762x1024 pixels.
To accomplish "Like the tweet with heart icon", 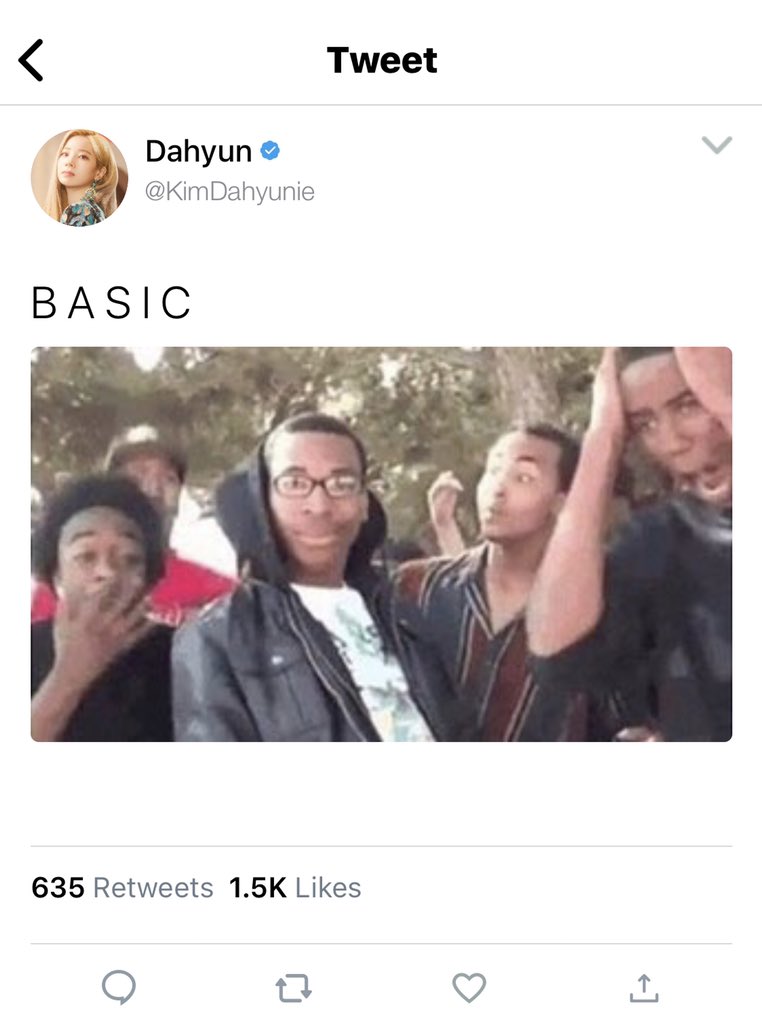I will (469, 987).
